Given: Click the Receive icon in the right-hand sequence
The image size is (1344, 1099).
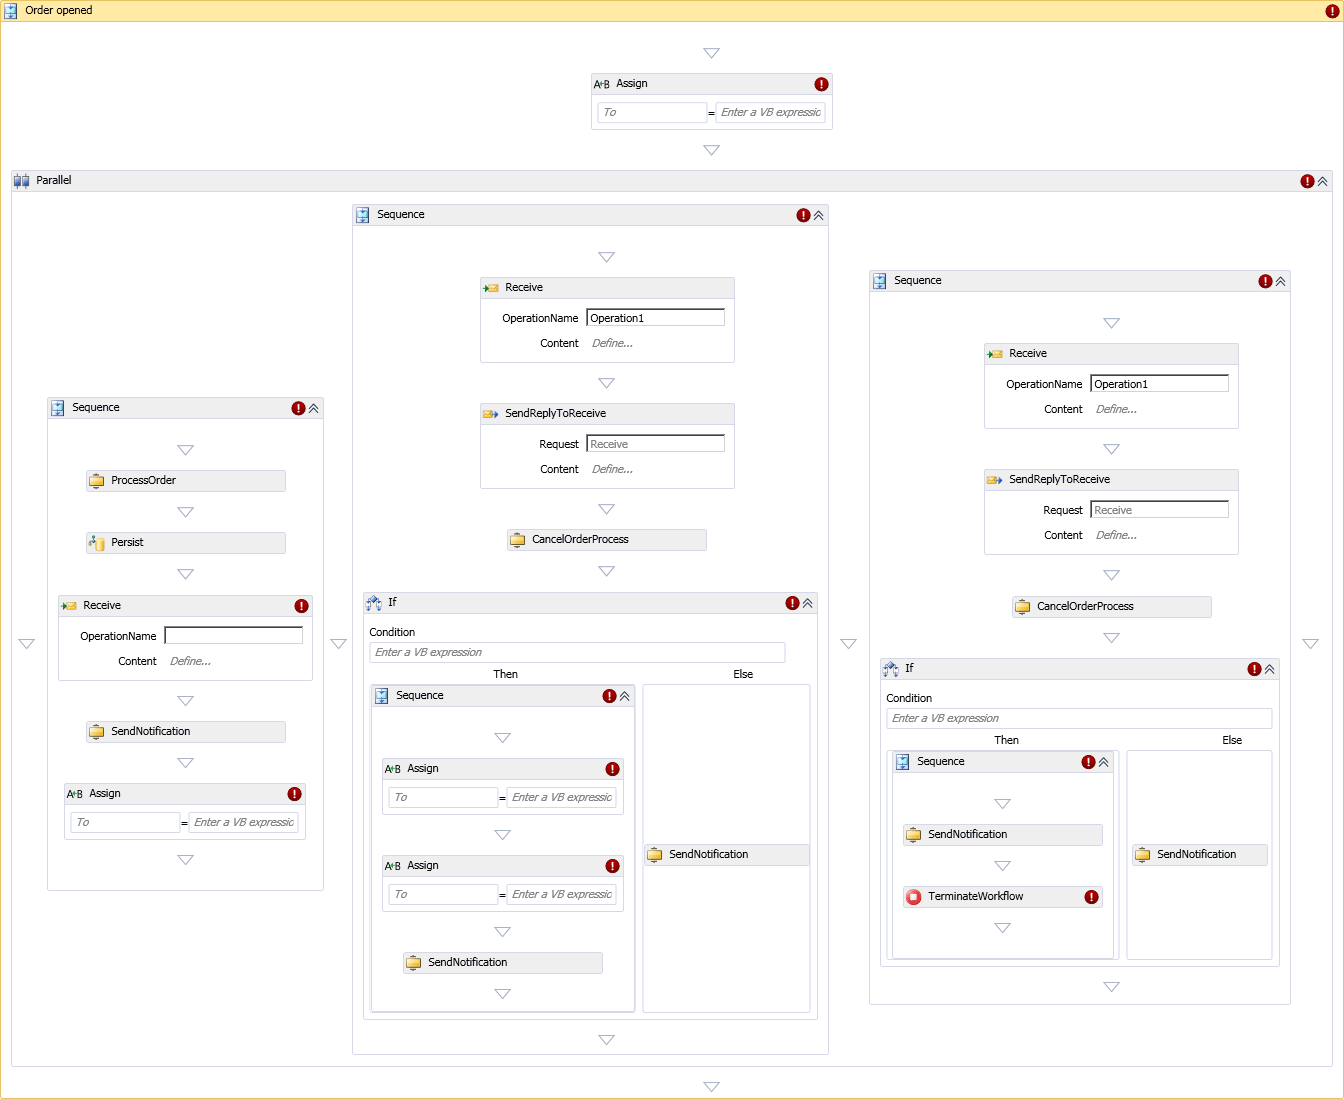Looking at the screenshot, I should tap(995, 354).
